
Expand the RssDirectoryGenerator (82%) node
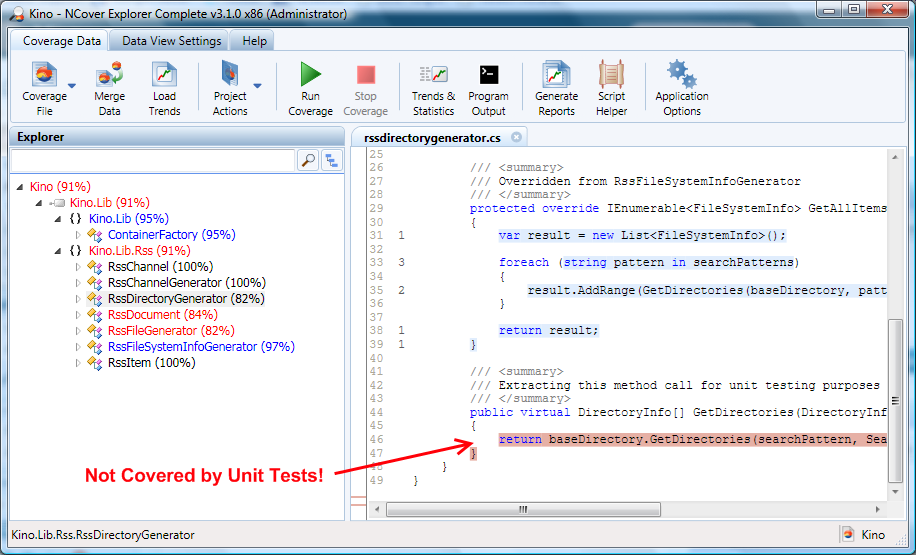(78, 299)
